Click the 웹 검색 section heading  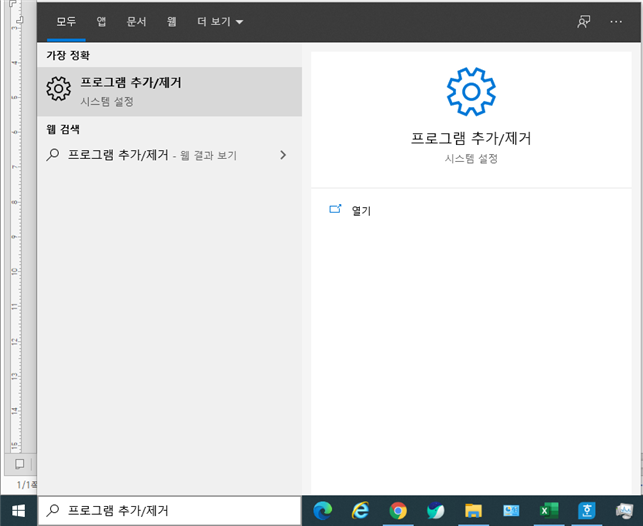point(63,130)
